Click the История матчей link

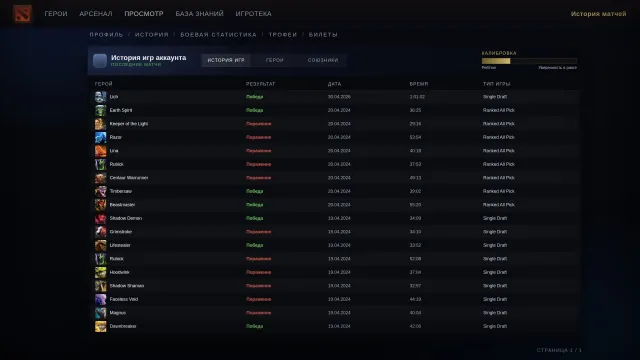point(598,14)
